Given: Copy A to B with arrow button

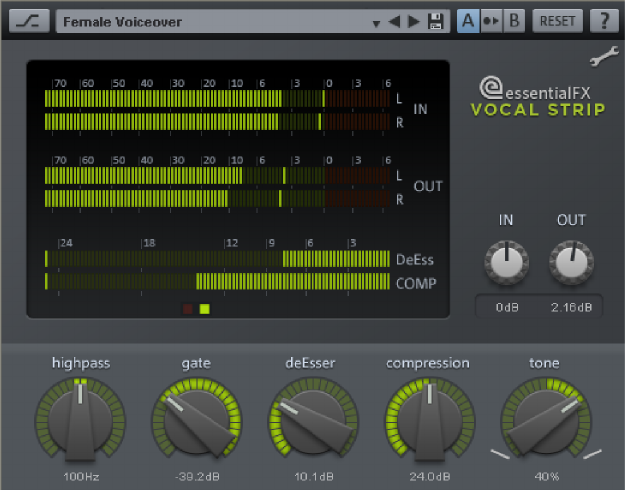Looking at the screenshot, I should pos(491,21).
